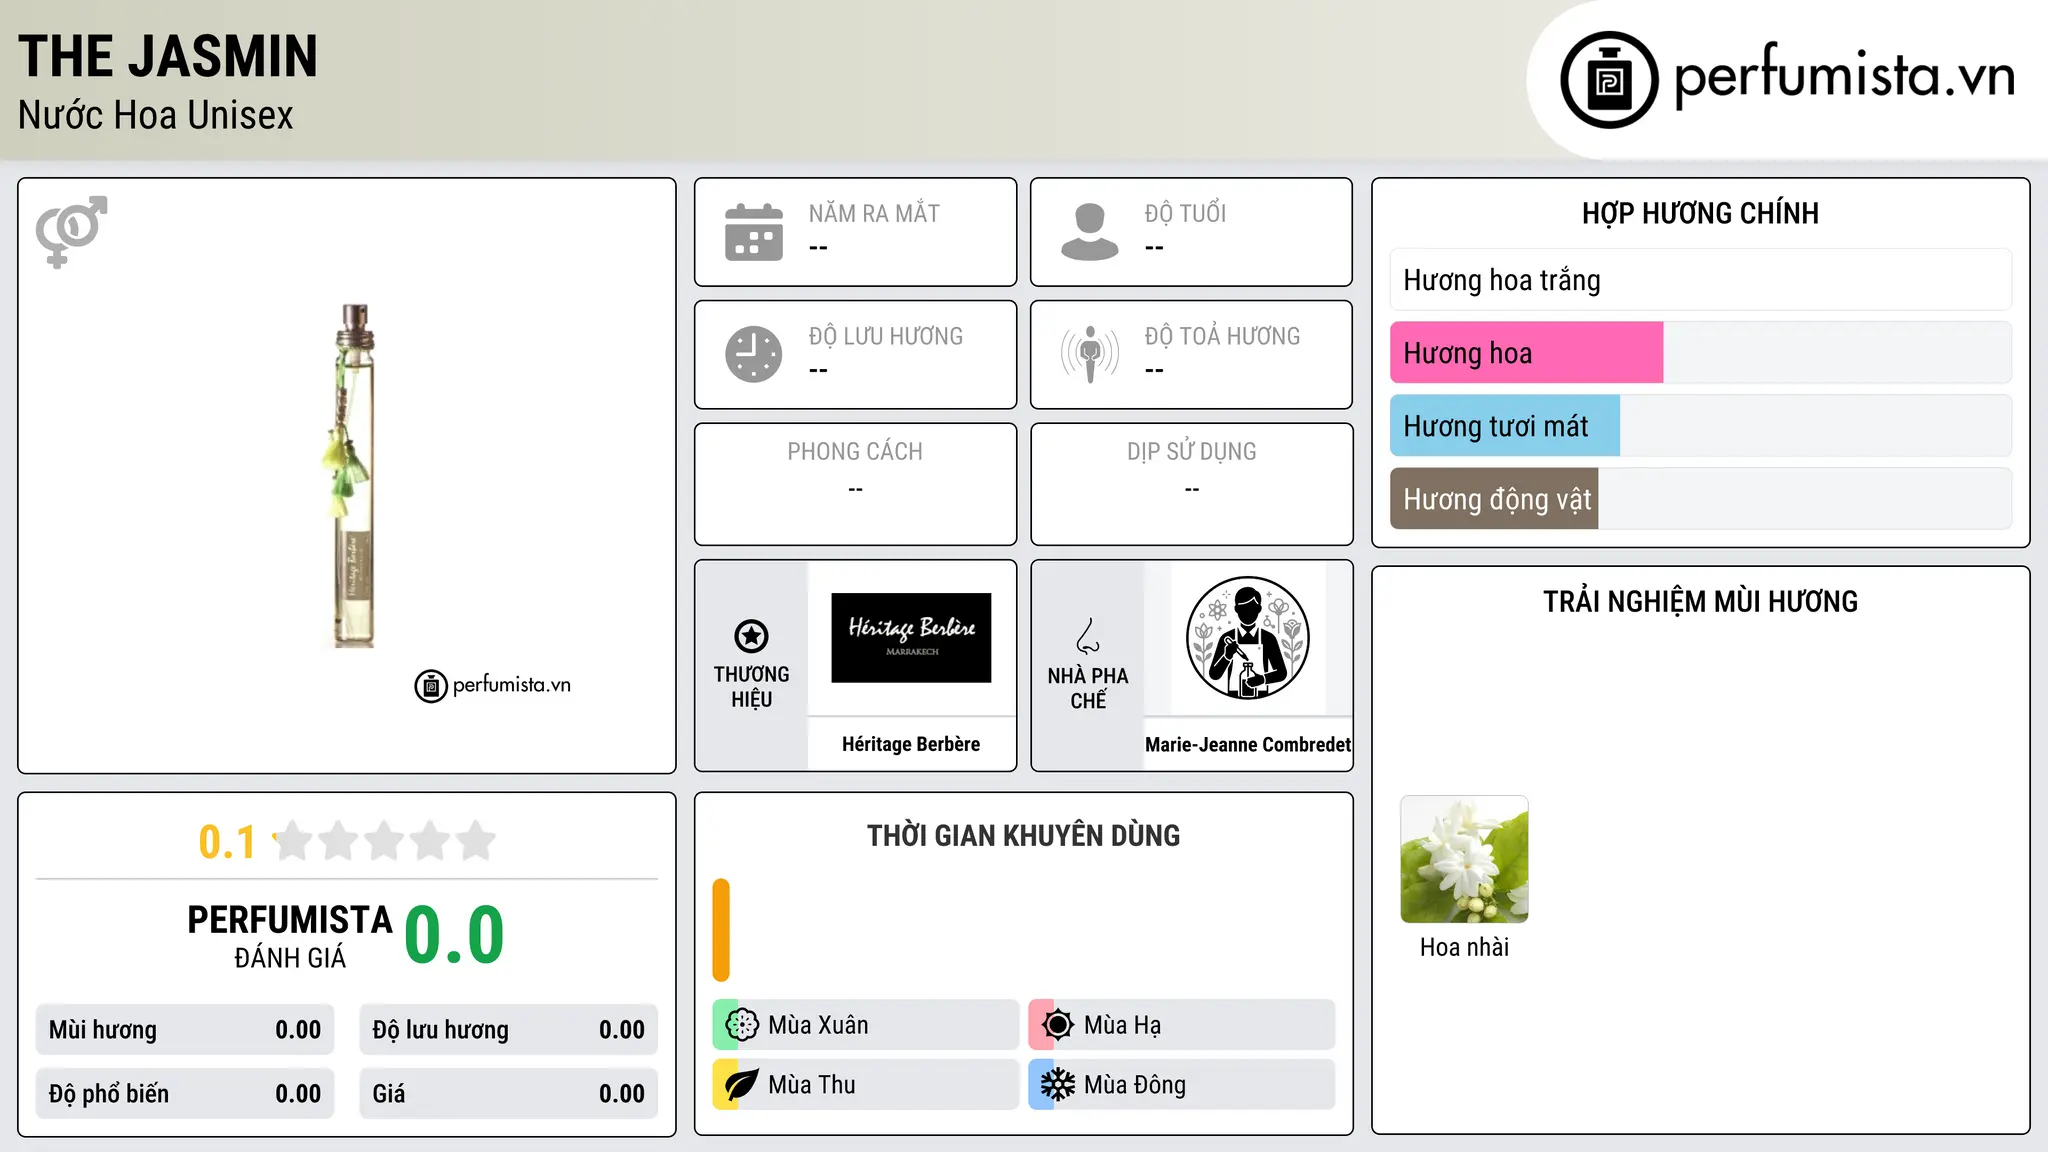Click the Nước Hoa Unisex subtitle

(155, 115)
